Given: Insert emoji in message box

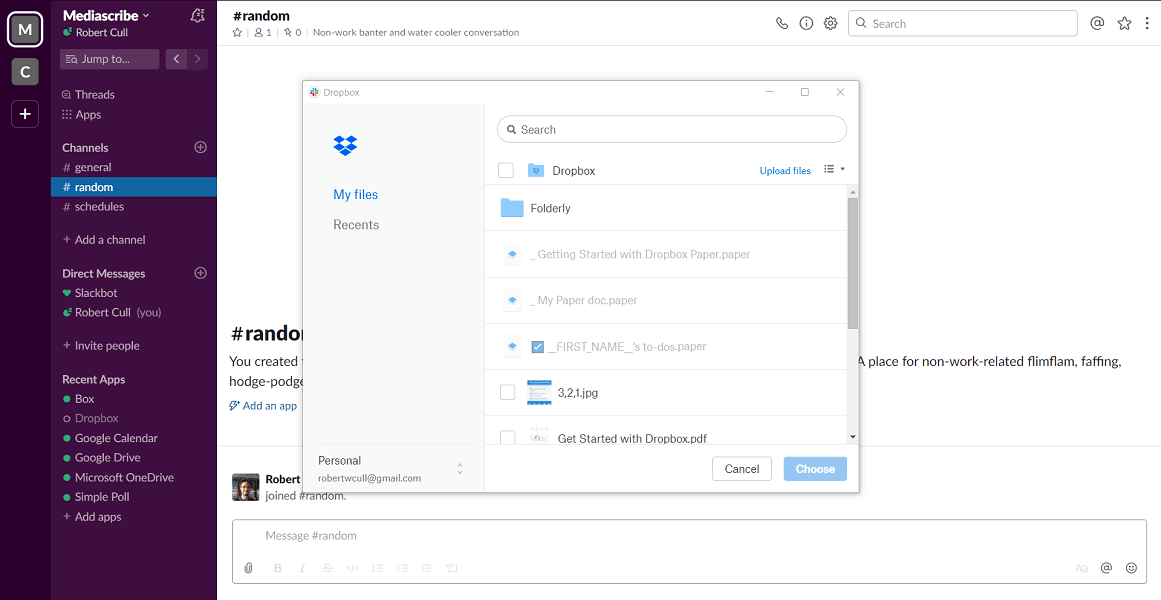Looking at the screenshot, I should [x=1131, y=568].
